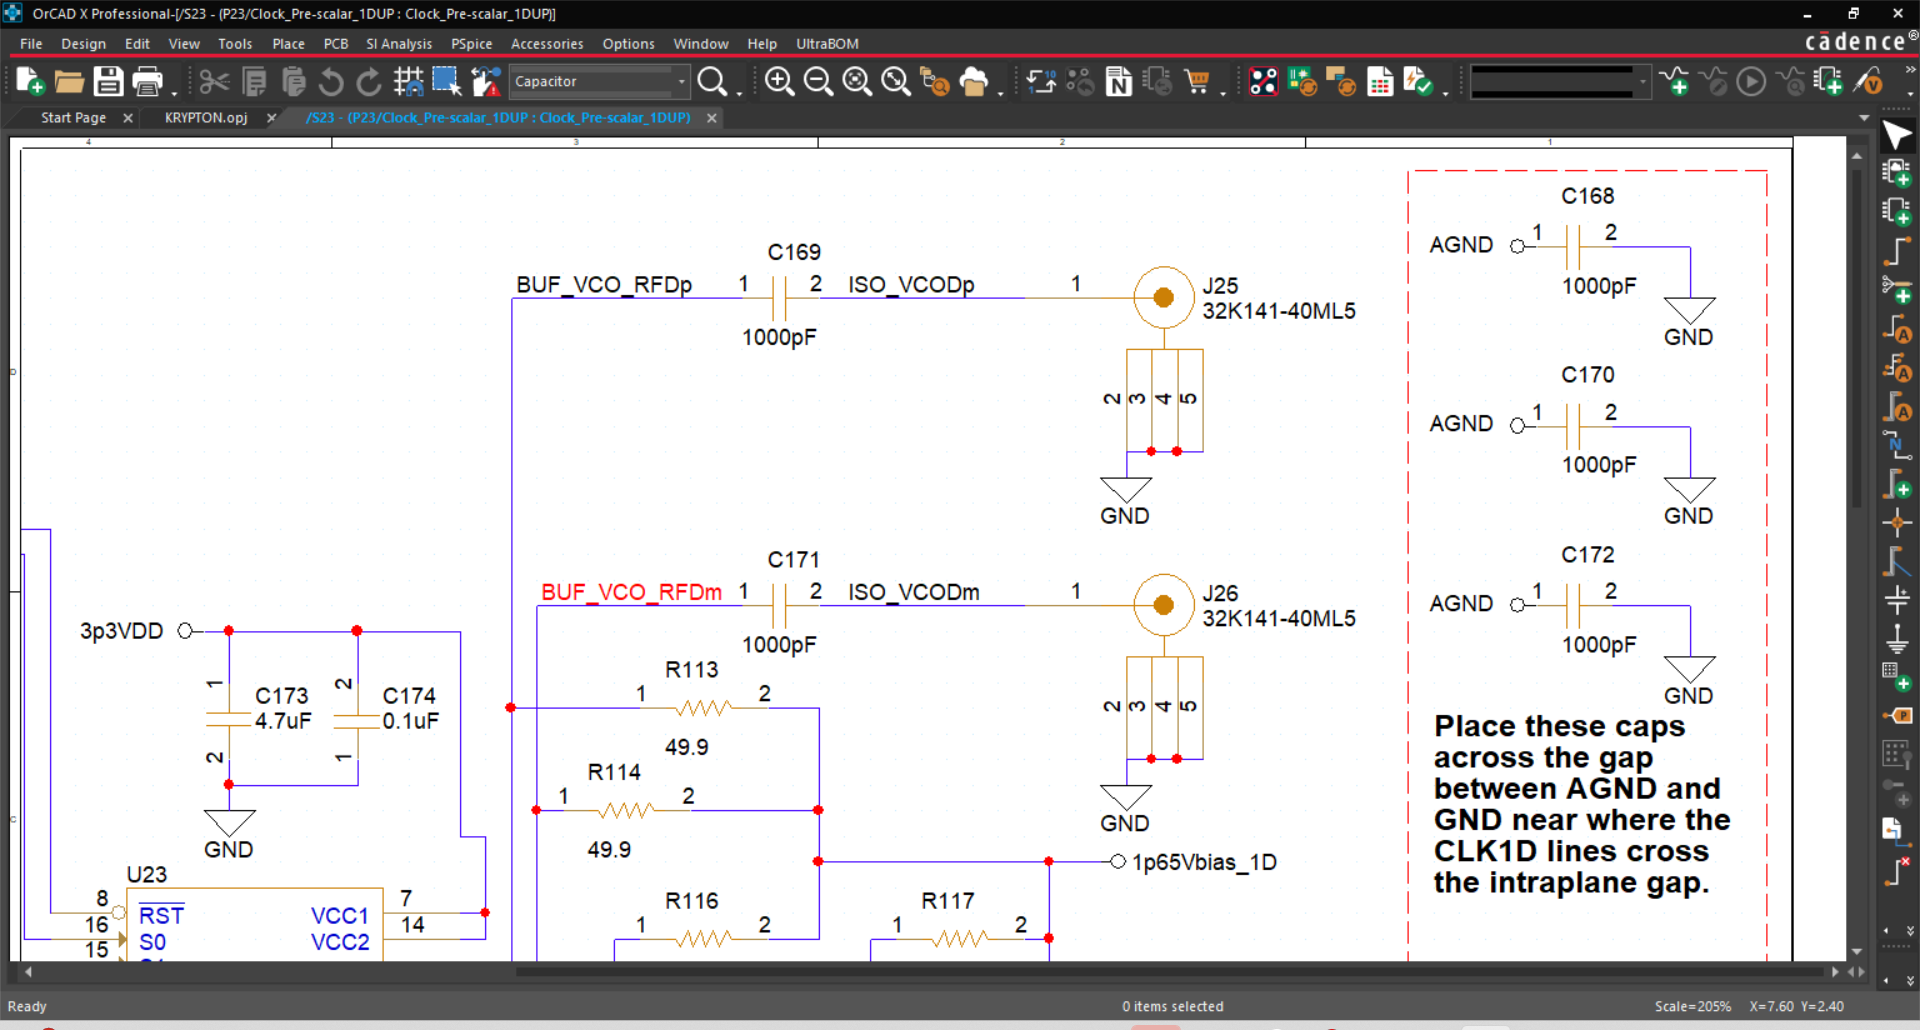Click the horizontal scrollbar left arrow
1920x1030 pixels.
[x=28, y=971]
